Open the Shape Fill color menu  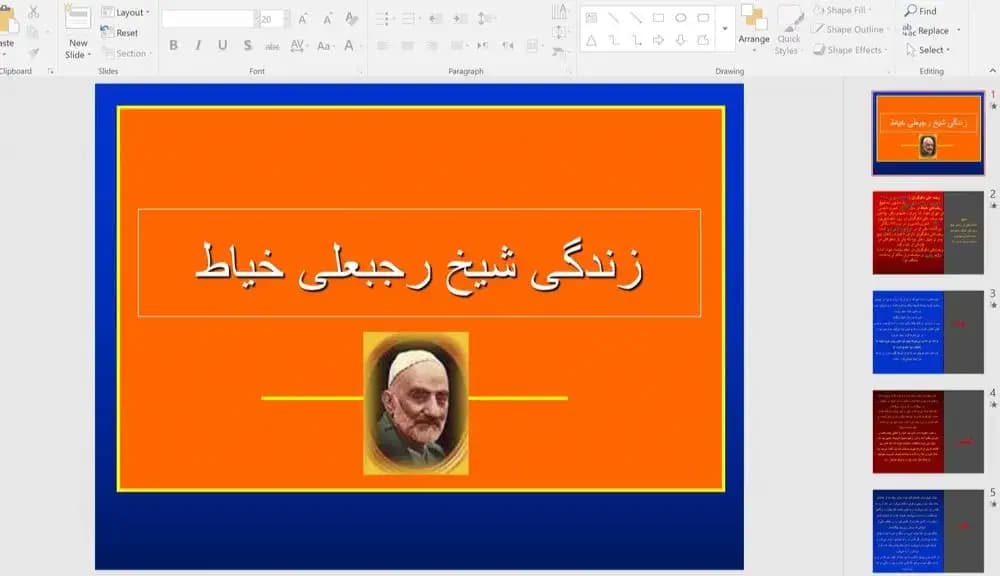click(842, 10)
